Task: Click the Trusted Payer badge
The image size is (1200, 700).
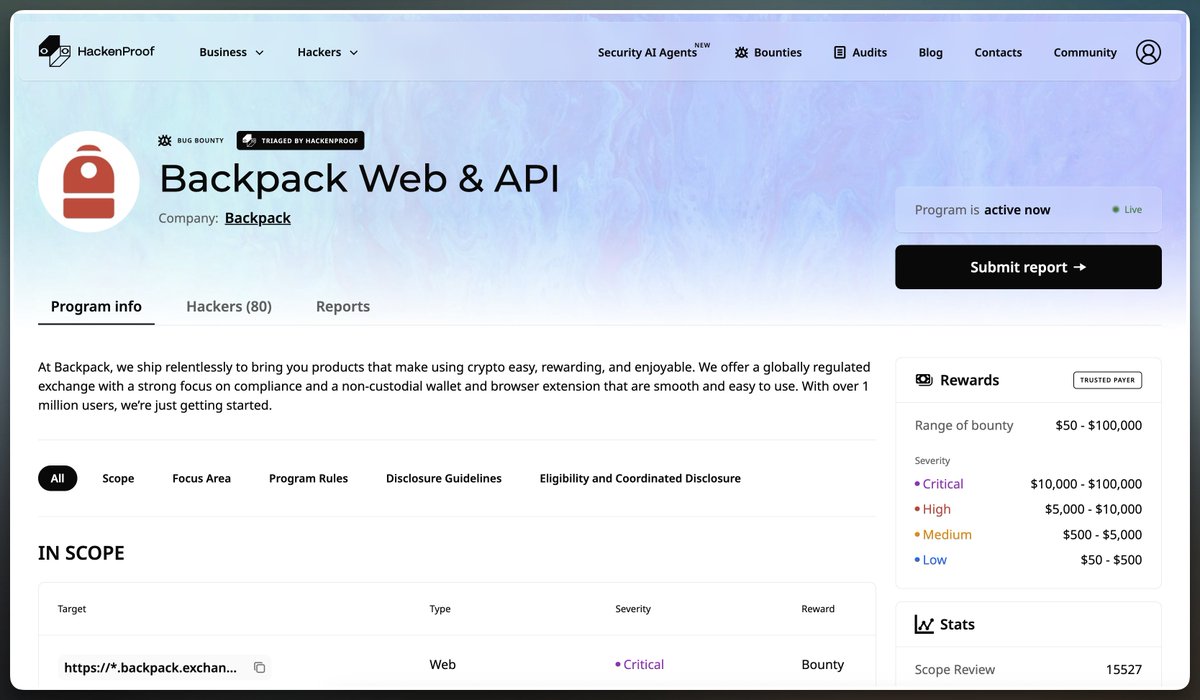Action: click(x=1107, y=380)
